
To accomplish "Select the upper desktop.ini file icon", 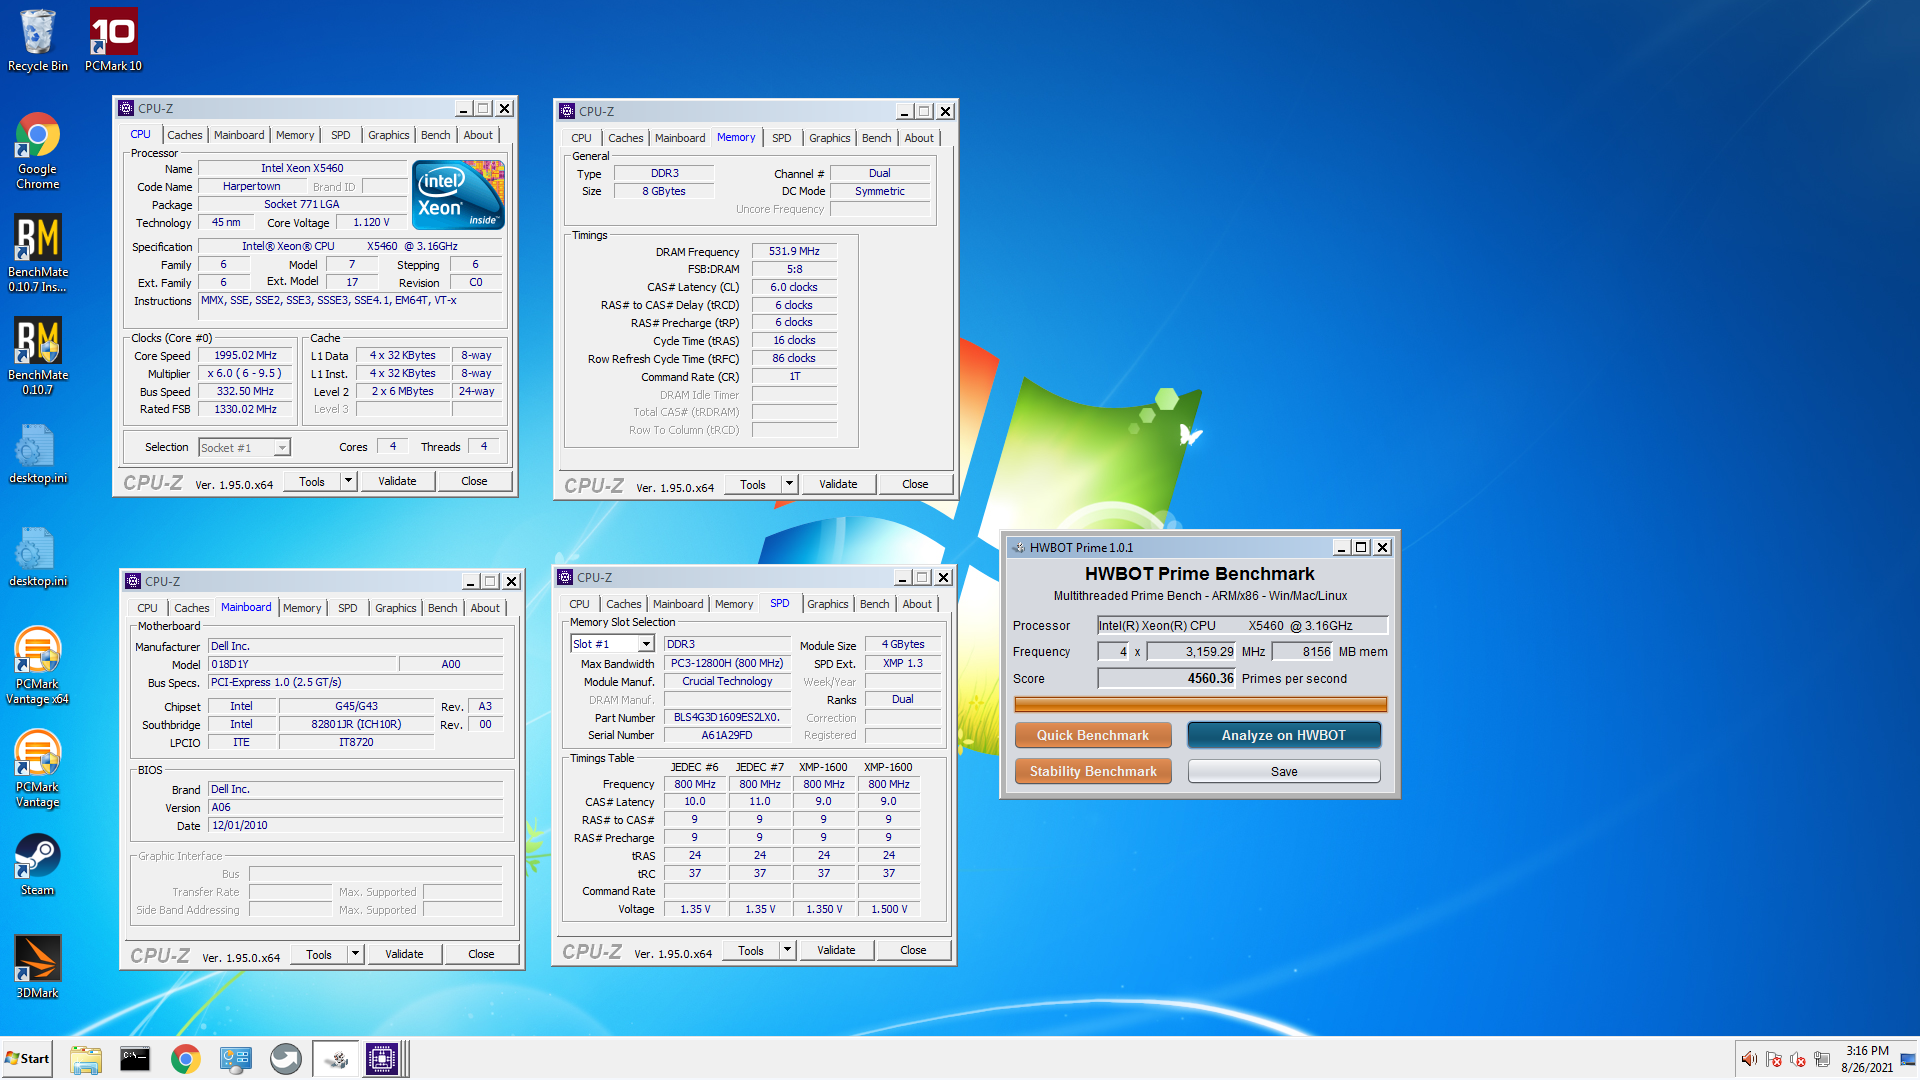I will pos(38,455).
